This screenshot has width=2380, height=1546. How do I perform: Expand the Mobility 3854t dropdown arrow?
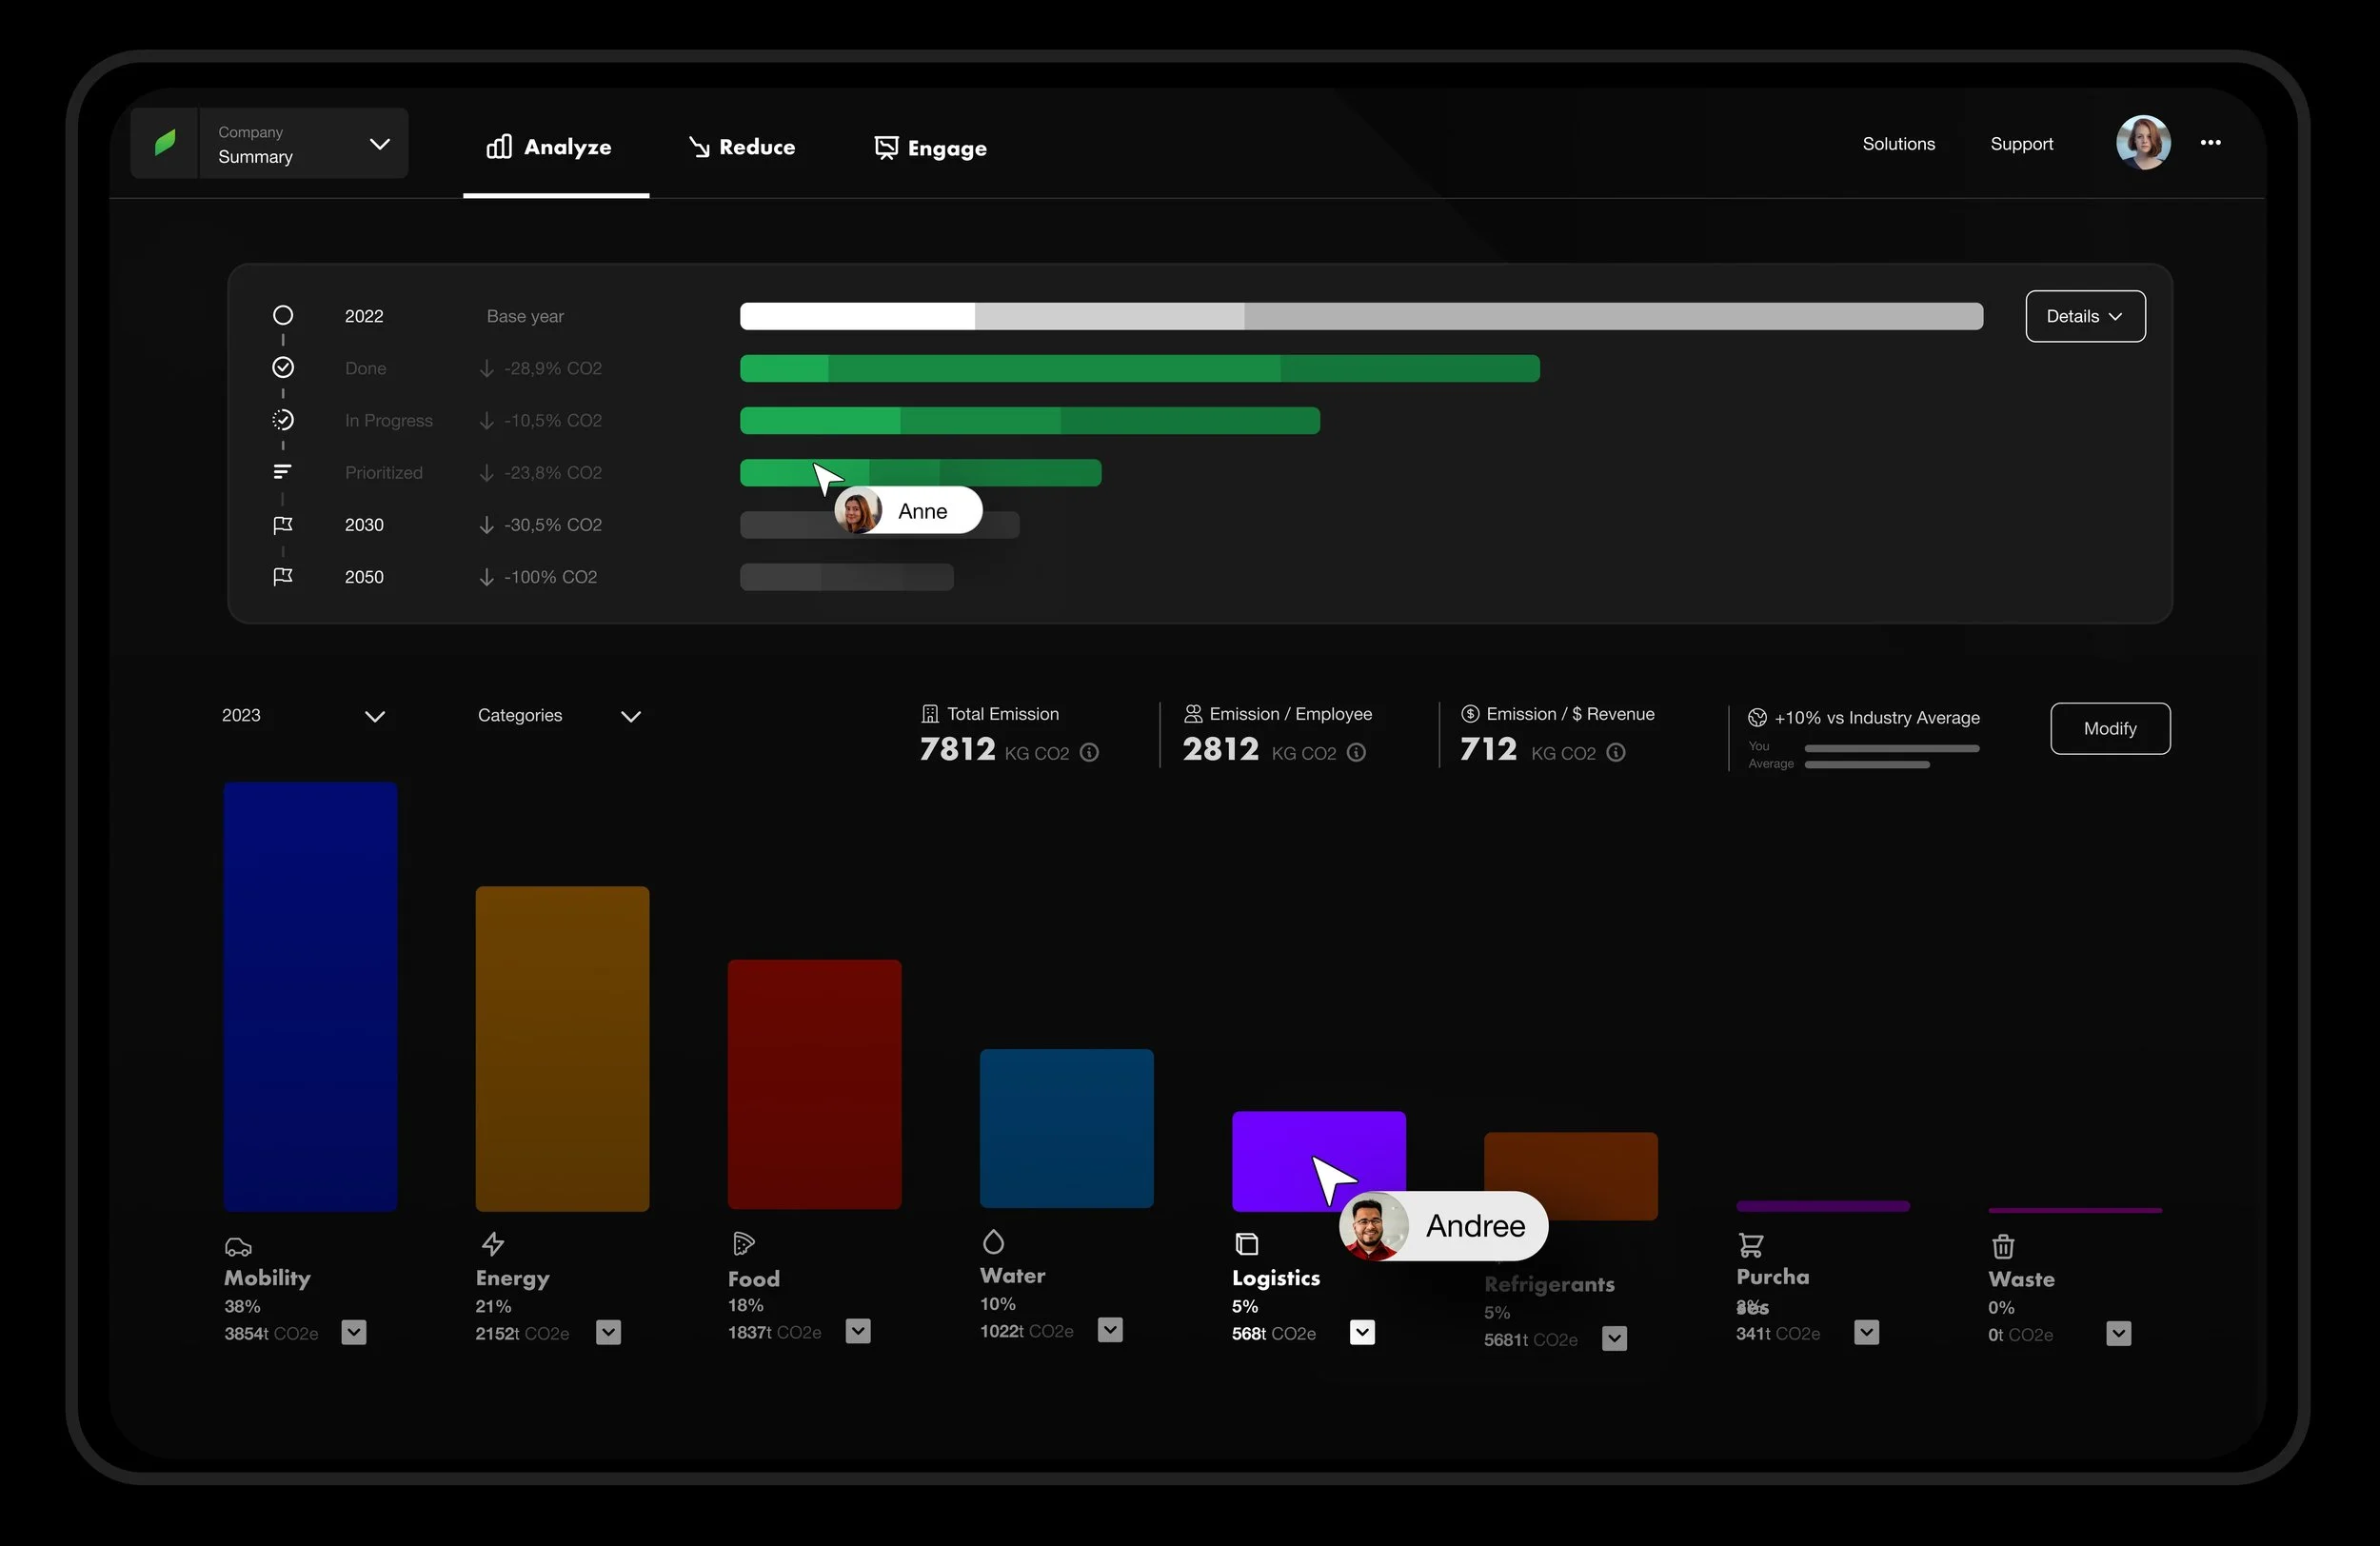click(x=354, y=1333)
